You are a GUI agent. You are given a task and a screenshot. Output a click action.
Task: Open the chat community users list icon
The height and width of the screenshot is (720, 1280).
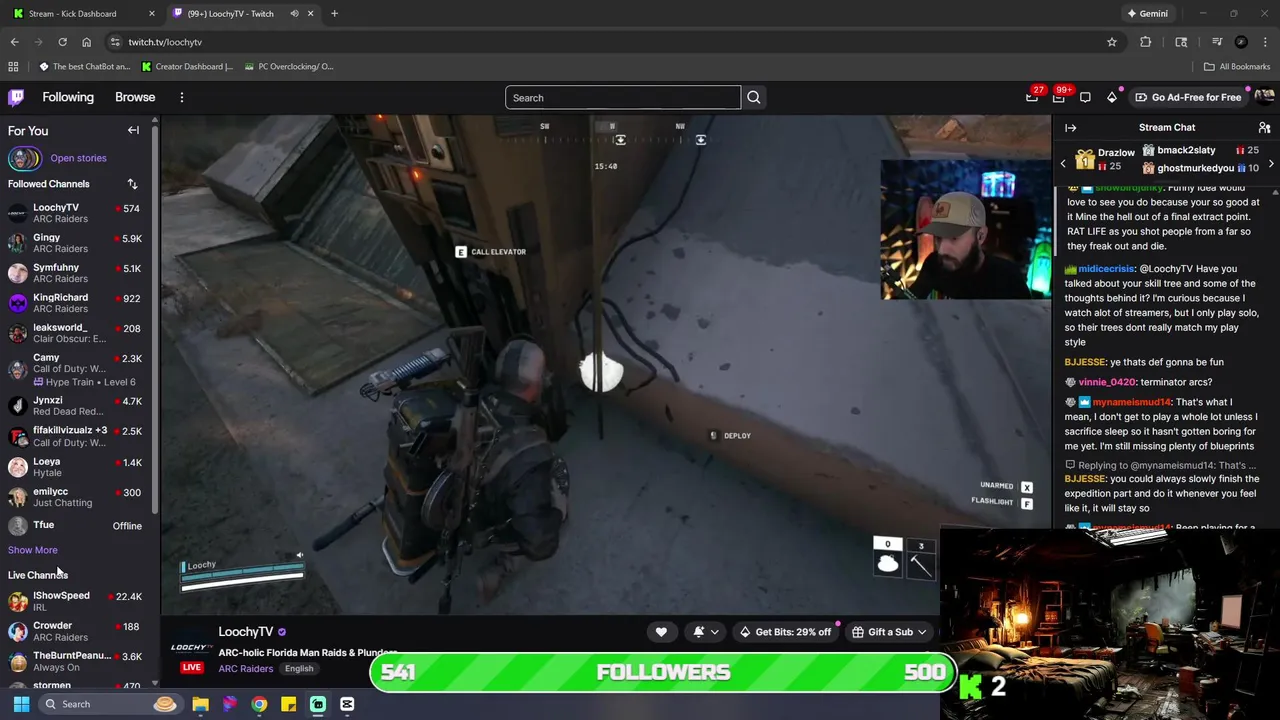pyautogui.click(x=1264, y=128)
